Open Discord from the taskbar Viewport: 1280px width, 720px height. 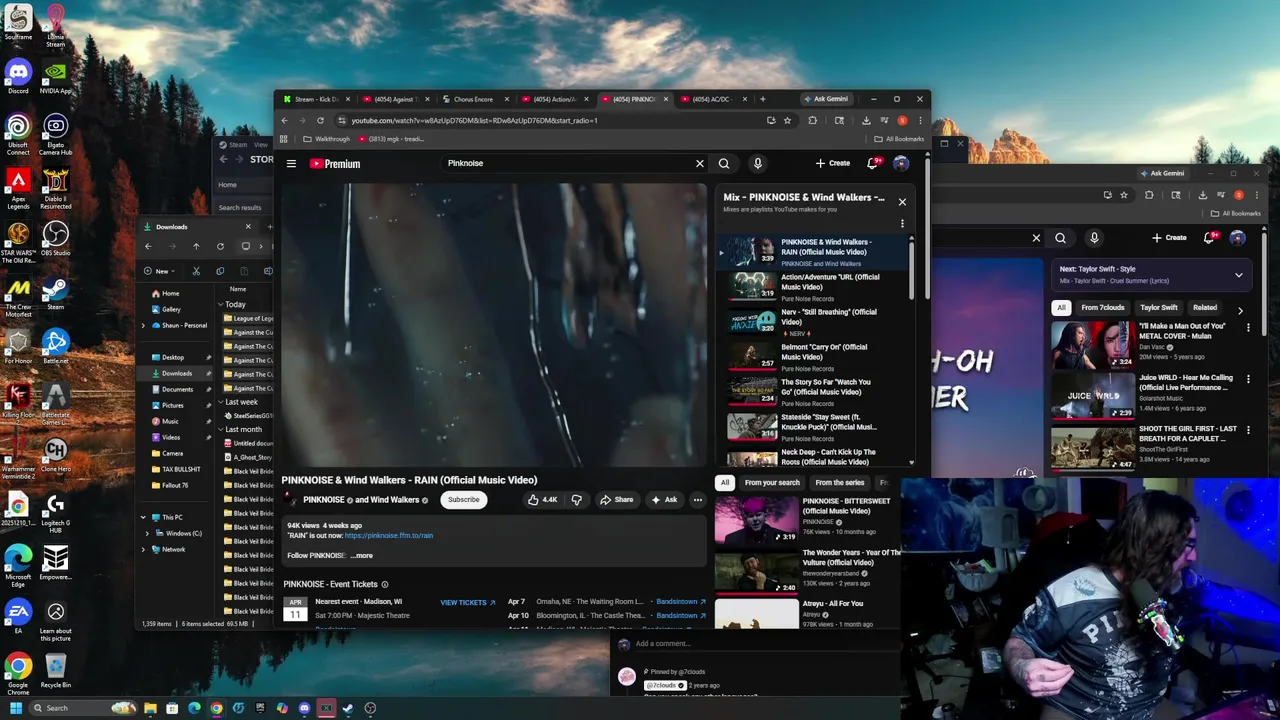click(304, 708)
